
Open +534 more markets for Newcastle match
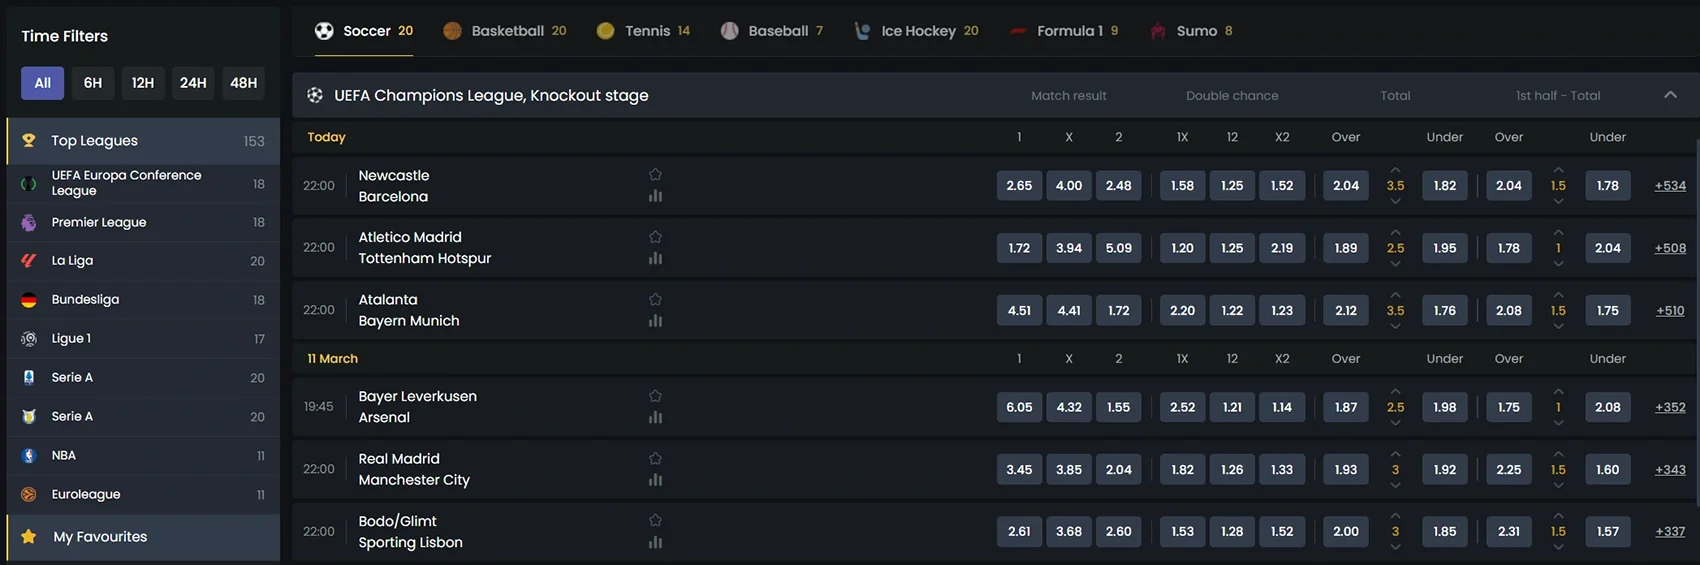click(x=1670, y=185)
